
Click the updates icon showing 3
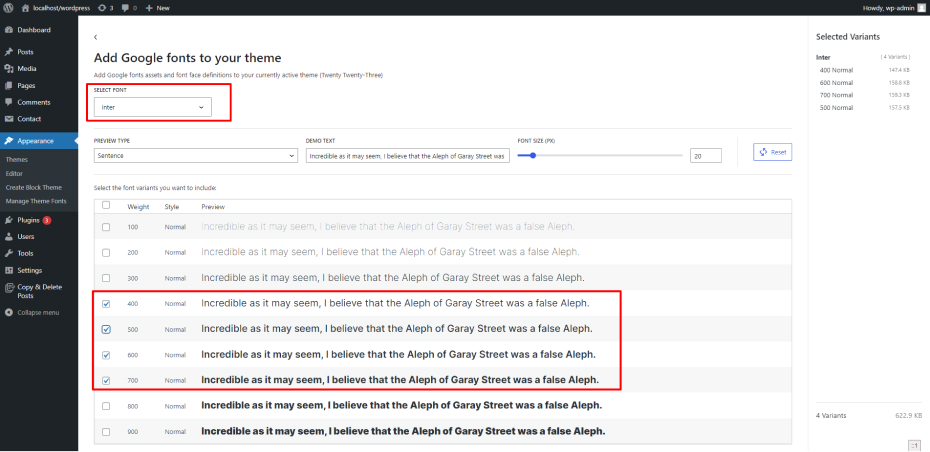(x=102, y=8)
